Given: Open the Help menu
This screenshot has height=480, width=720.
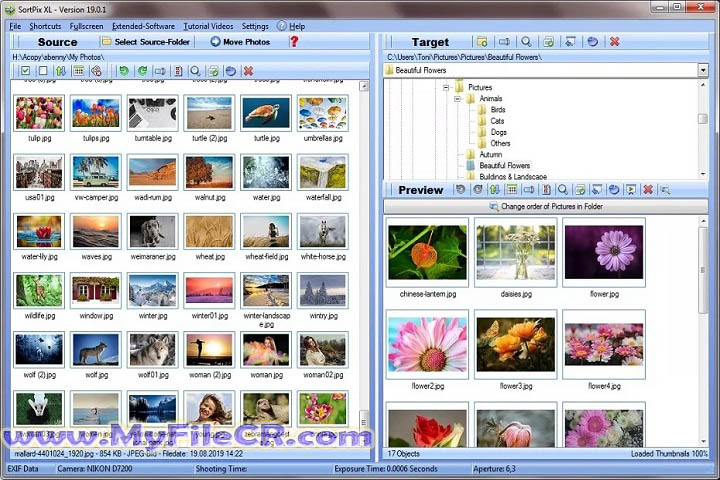Looking at the screenshot, I should 291,26.
